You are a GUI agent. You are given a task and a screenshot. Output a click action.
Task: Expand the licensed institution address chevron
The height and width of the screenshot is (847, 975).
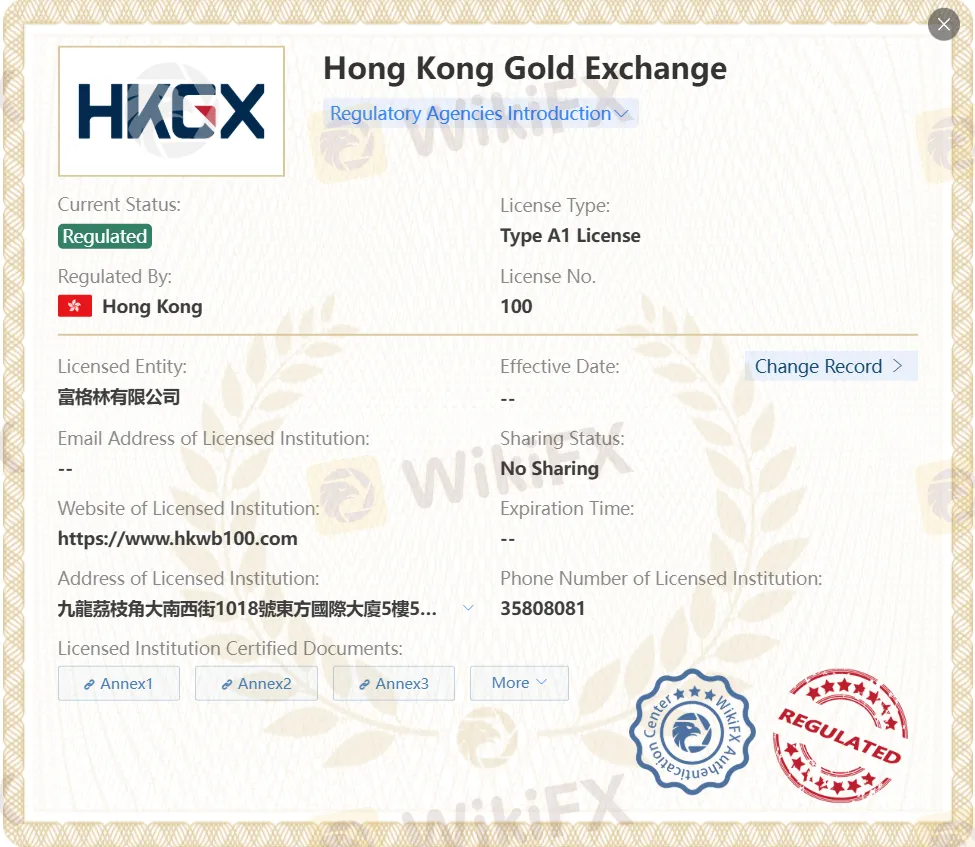click(467, 607)
